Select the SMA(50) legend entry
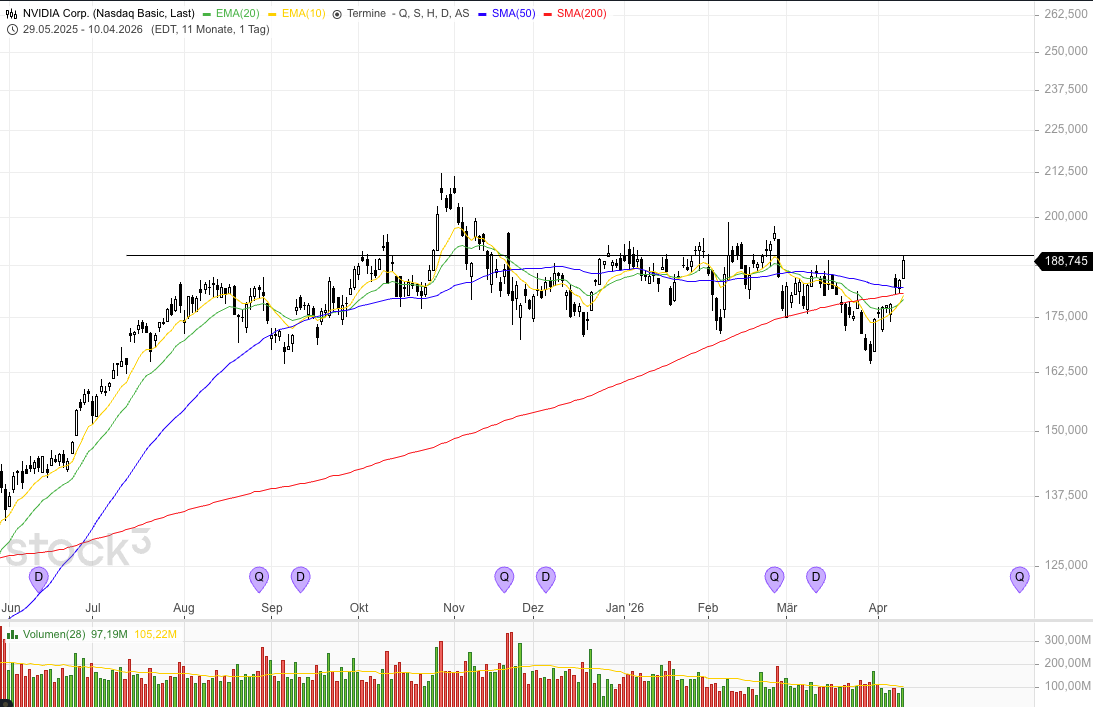Viewport: 1093px width, 707px height. click(507, 13)
